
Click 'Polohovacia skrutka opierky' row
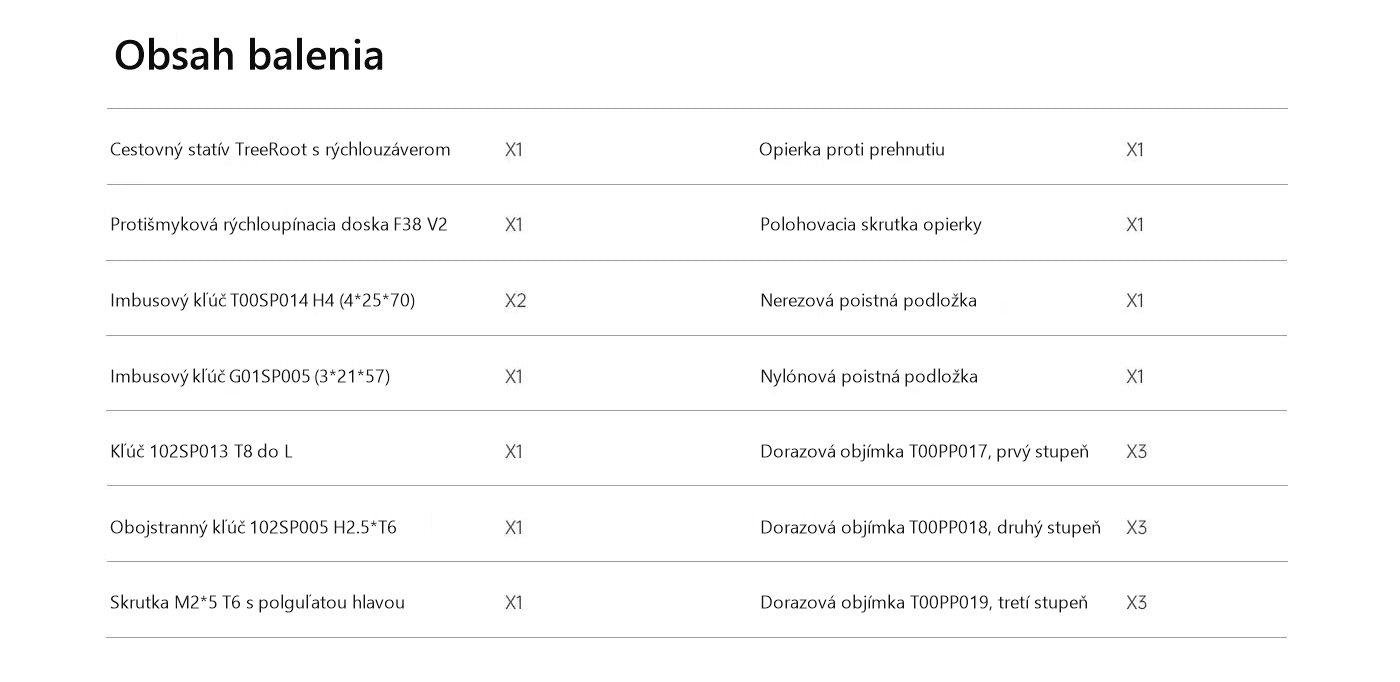coord(871,225)
